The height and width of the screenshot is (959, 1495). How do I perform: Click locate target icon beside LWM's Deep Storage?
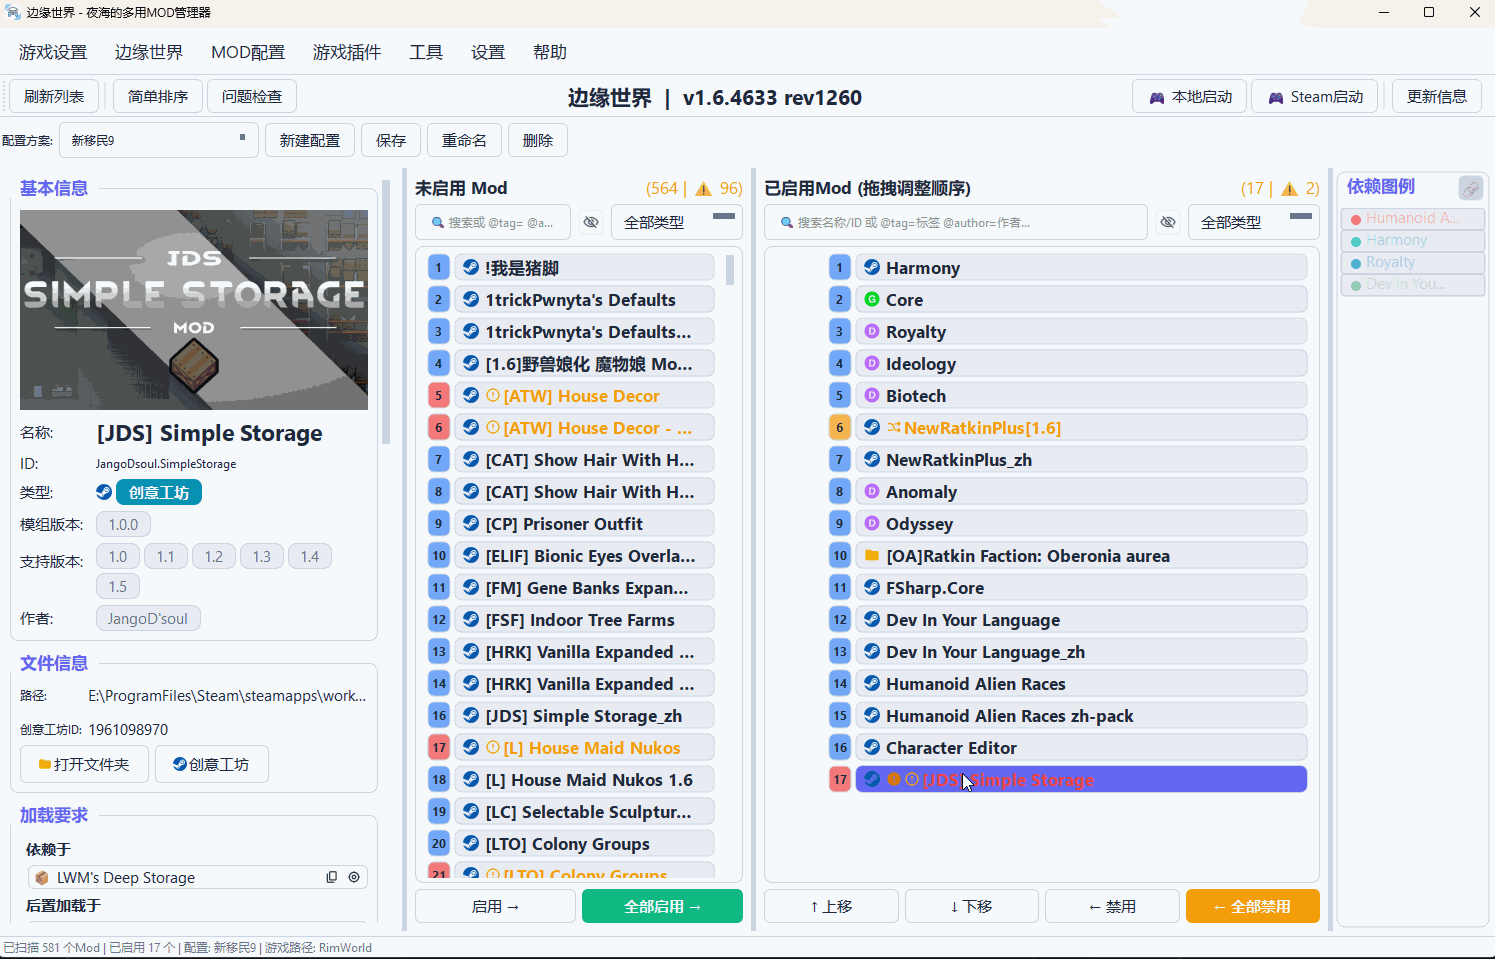(354, 877)
